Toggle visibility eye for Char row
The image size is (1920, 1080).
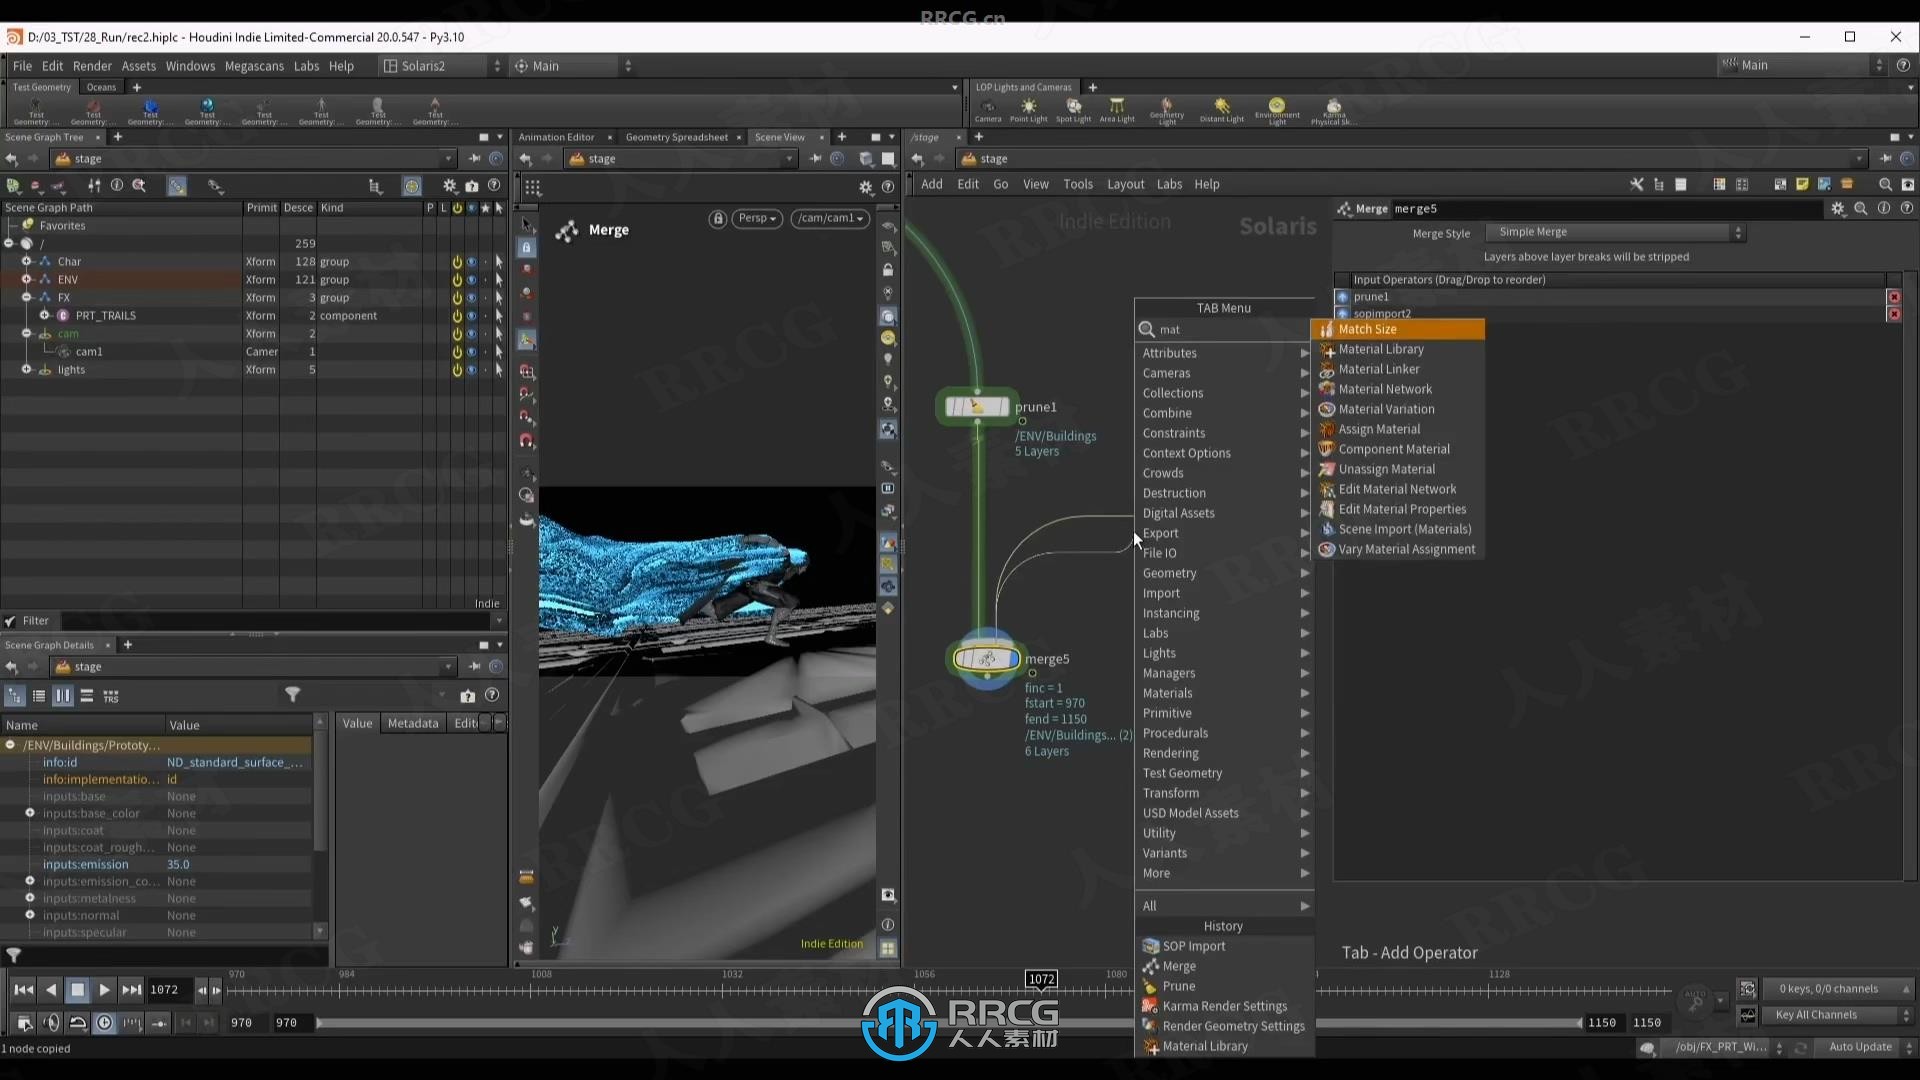point(471,262)
